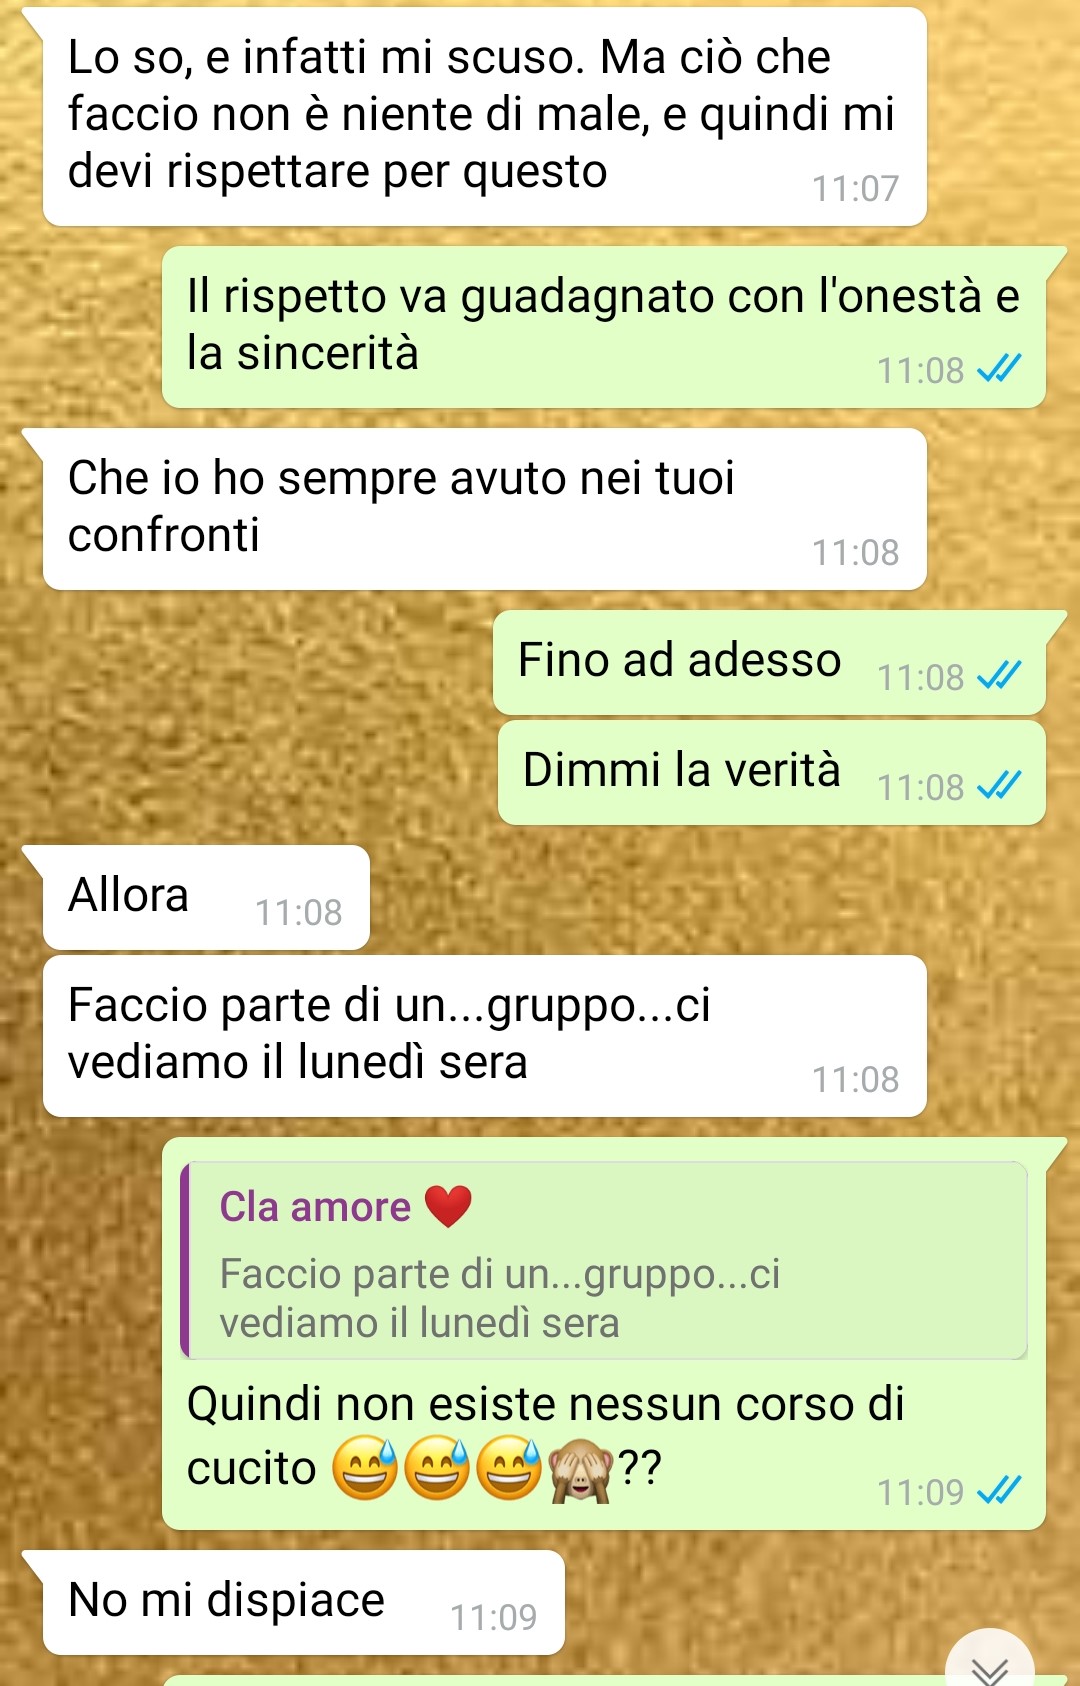This screenshot has height=1686, width=1080.
Task: Select the 'Lo so, e infatti mi scuso' message
Action: (x=485, y=116)
